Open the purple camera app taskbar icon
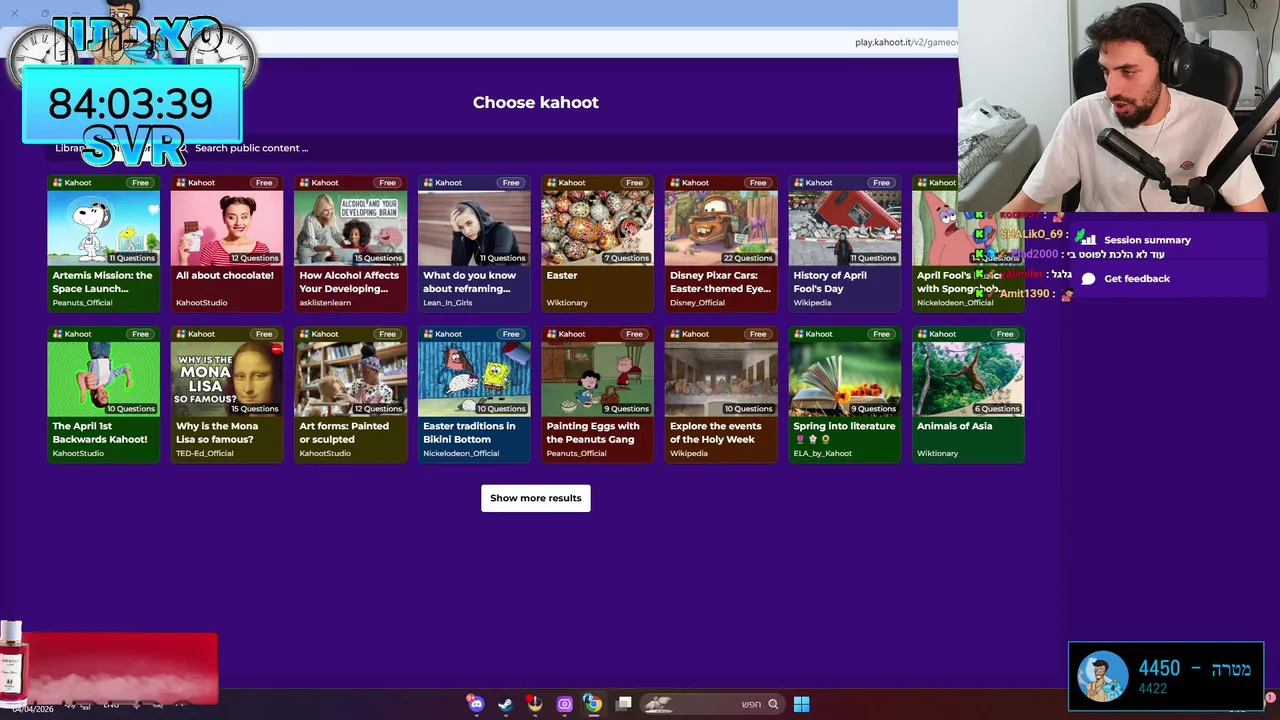 (x=564, y=704)
